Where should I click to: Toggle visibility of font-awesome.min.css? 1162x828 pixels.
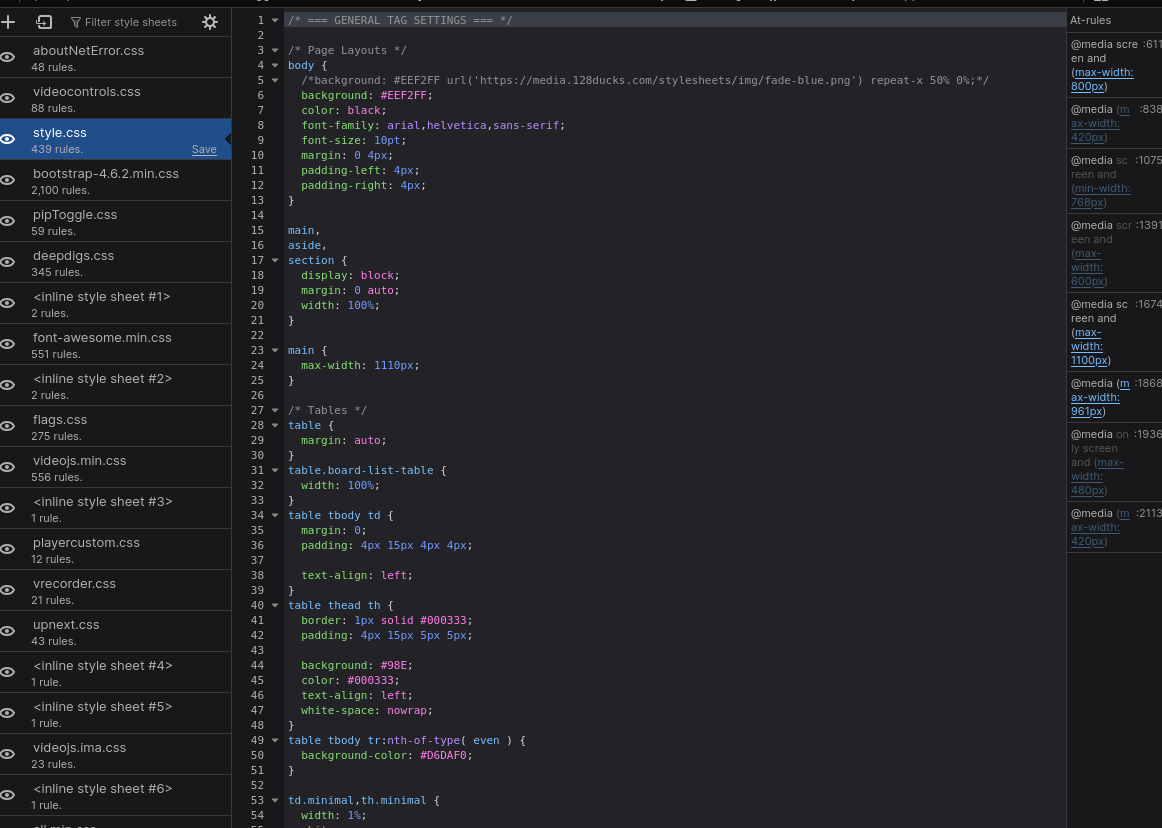pos(8,344)
